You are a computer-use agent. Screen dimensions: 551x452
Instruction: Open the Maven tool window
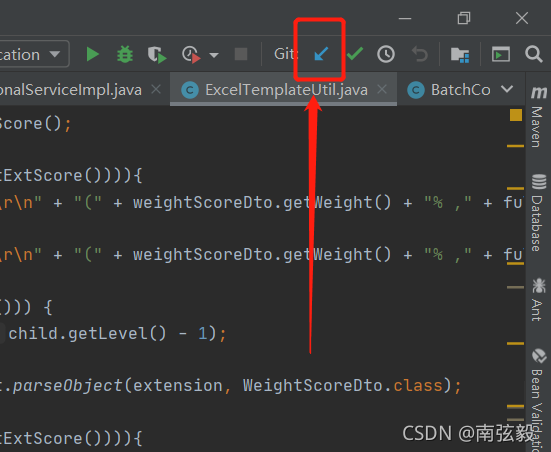538,117
